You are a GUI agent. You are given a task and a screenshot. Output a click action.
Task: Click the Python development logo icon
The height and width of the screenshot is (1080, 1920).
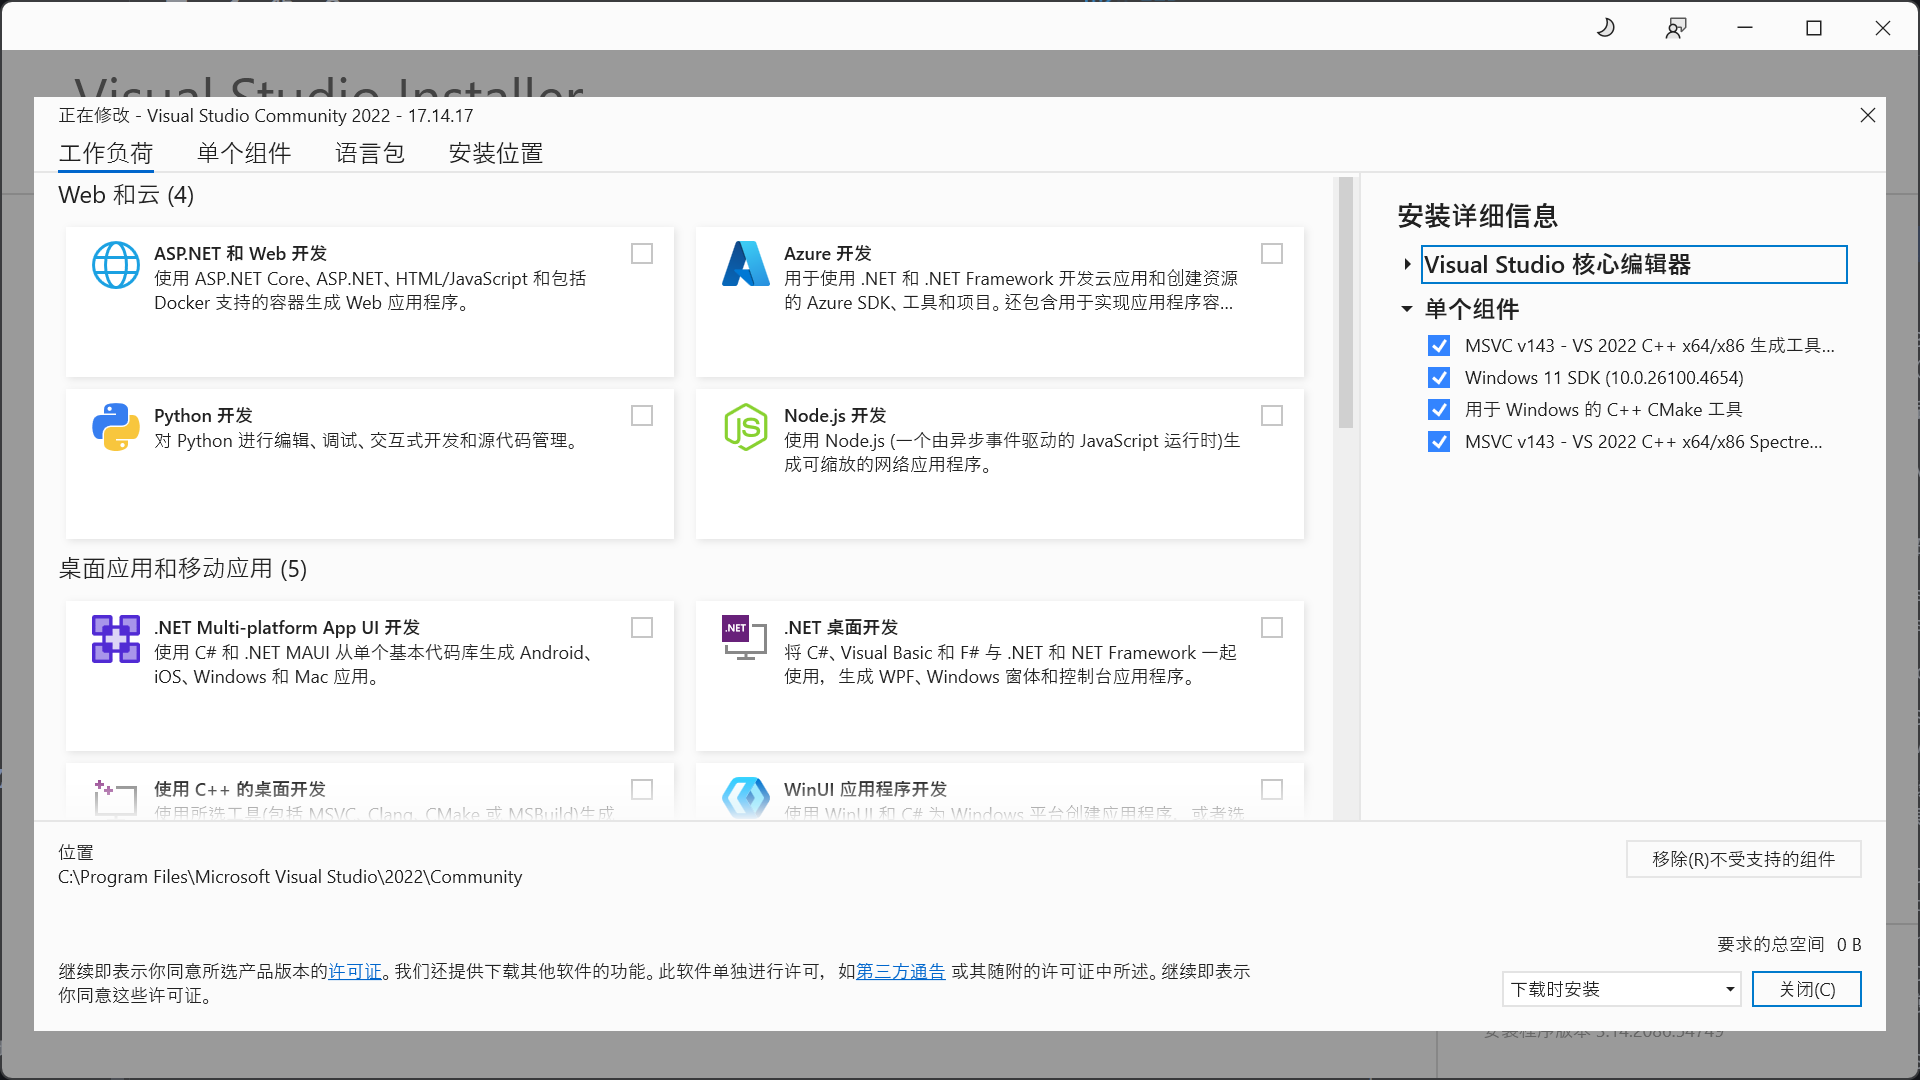(x=116, y=427)
